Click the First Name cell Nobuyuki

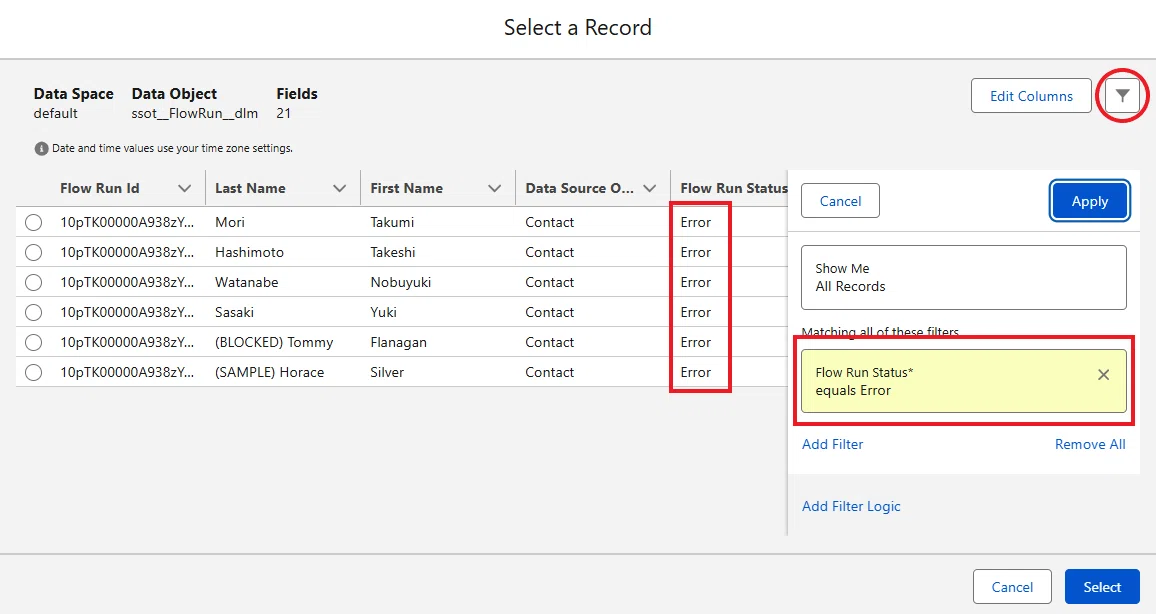400,282
